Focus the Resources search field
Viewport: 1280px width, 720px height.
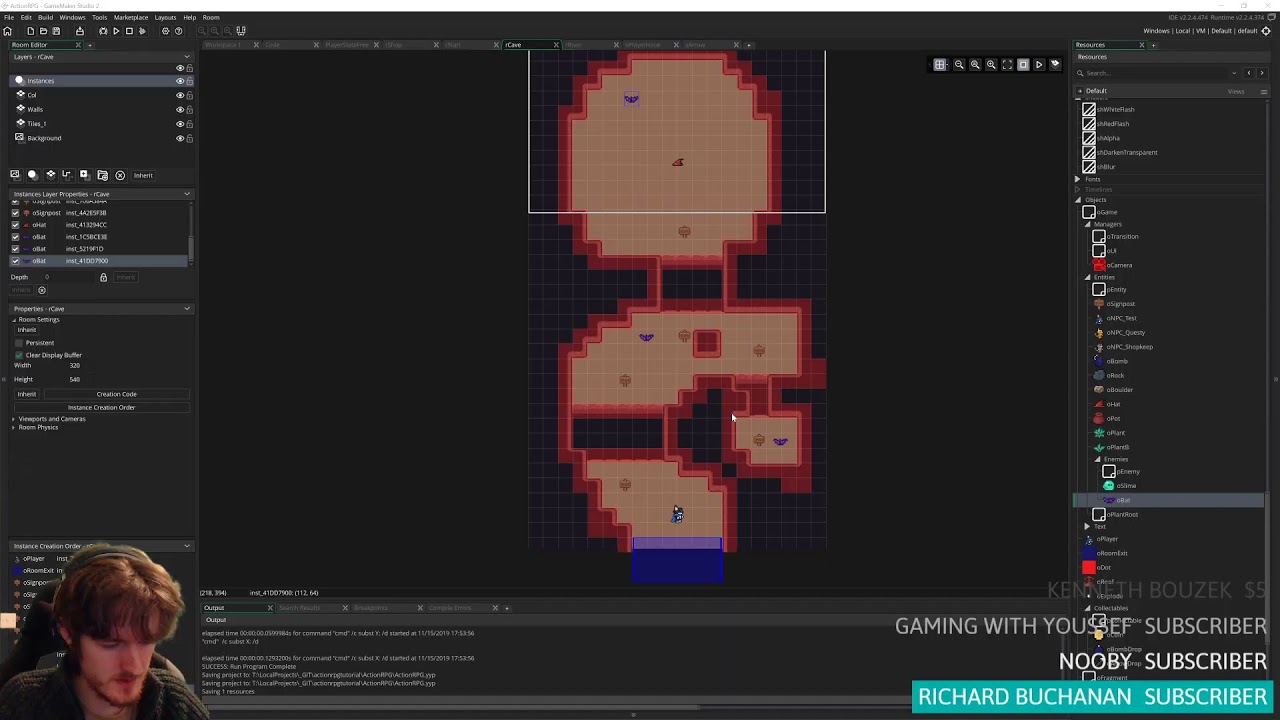click(1153, 73)
